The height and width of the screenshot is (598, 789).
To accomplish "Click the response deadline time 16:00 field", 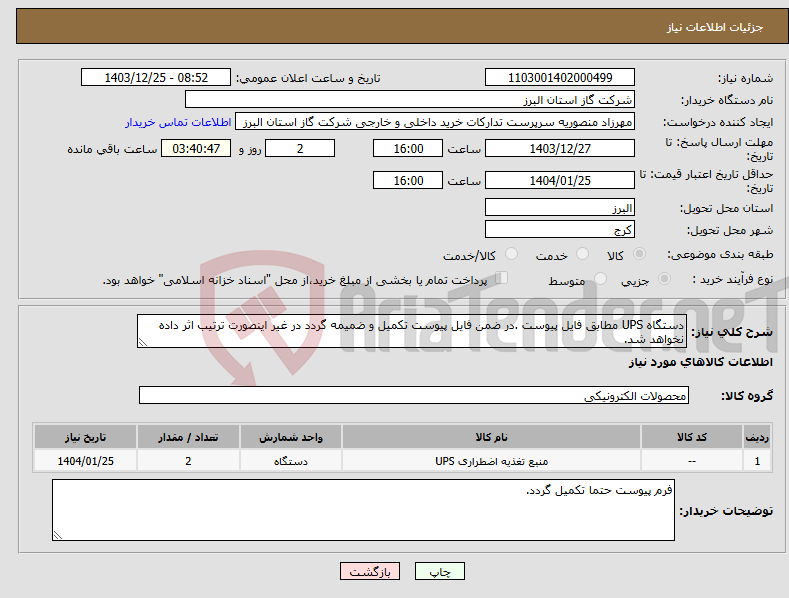I will point(408,148).
